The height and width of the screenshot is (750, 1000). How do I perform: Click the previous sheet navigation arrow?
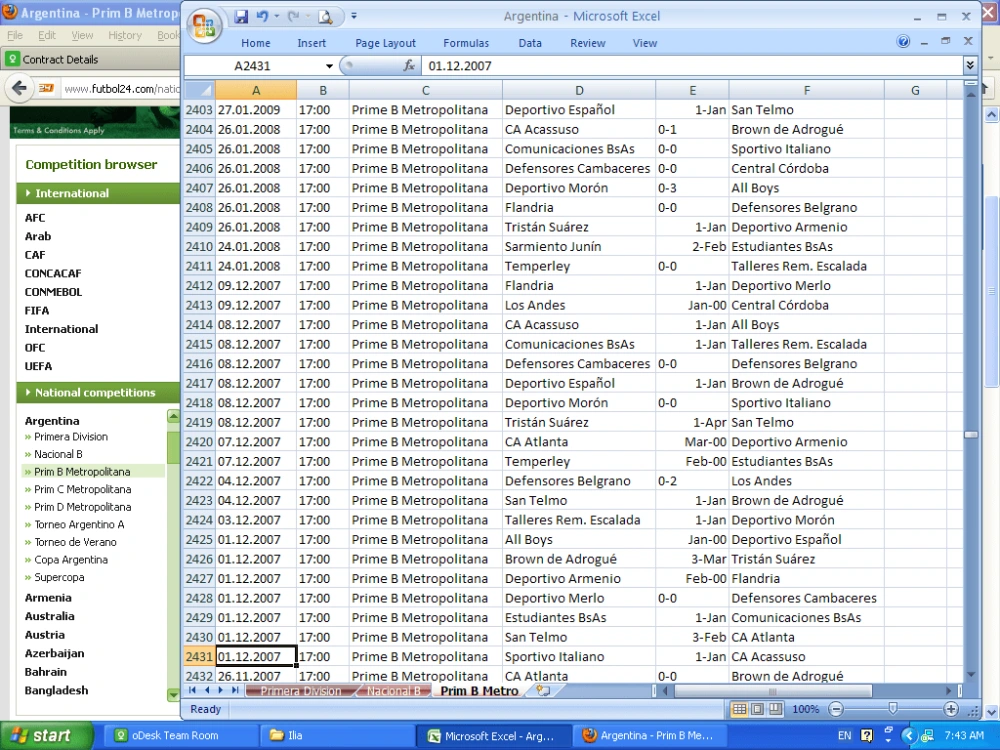pyautogui.click(x=207, y=690)
